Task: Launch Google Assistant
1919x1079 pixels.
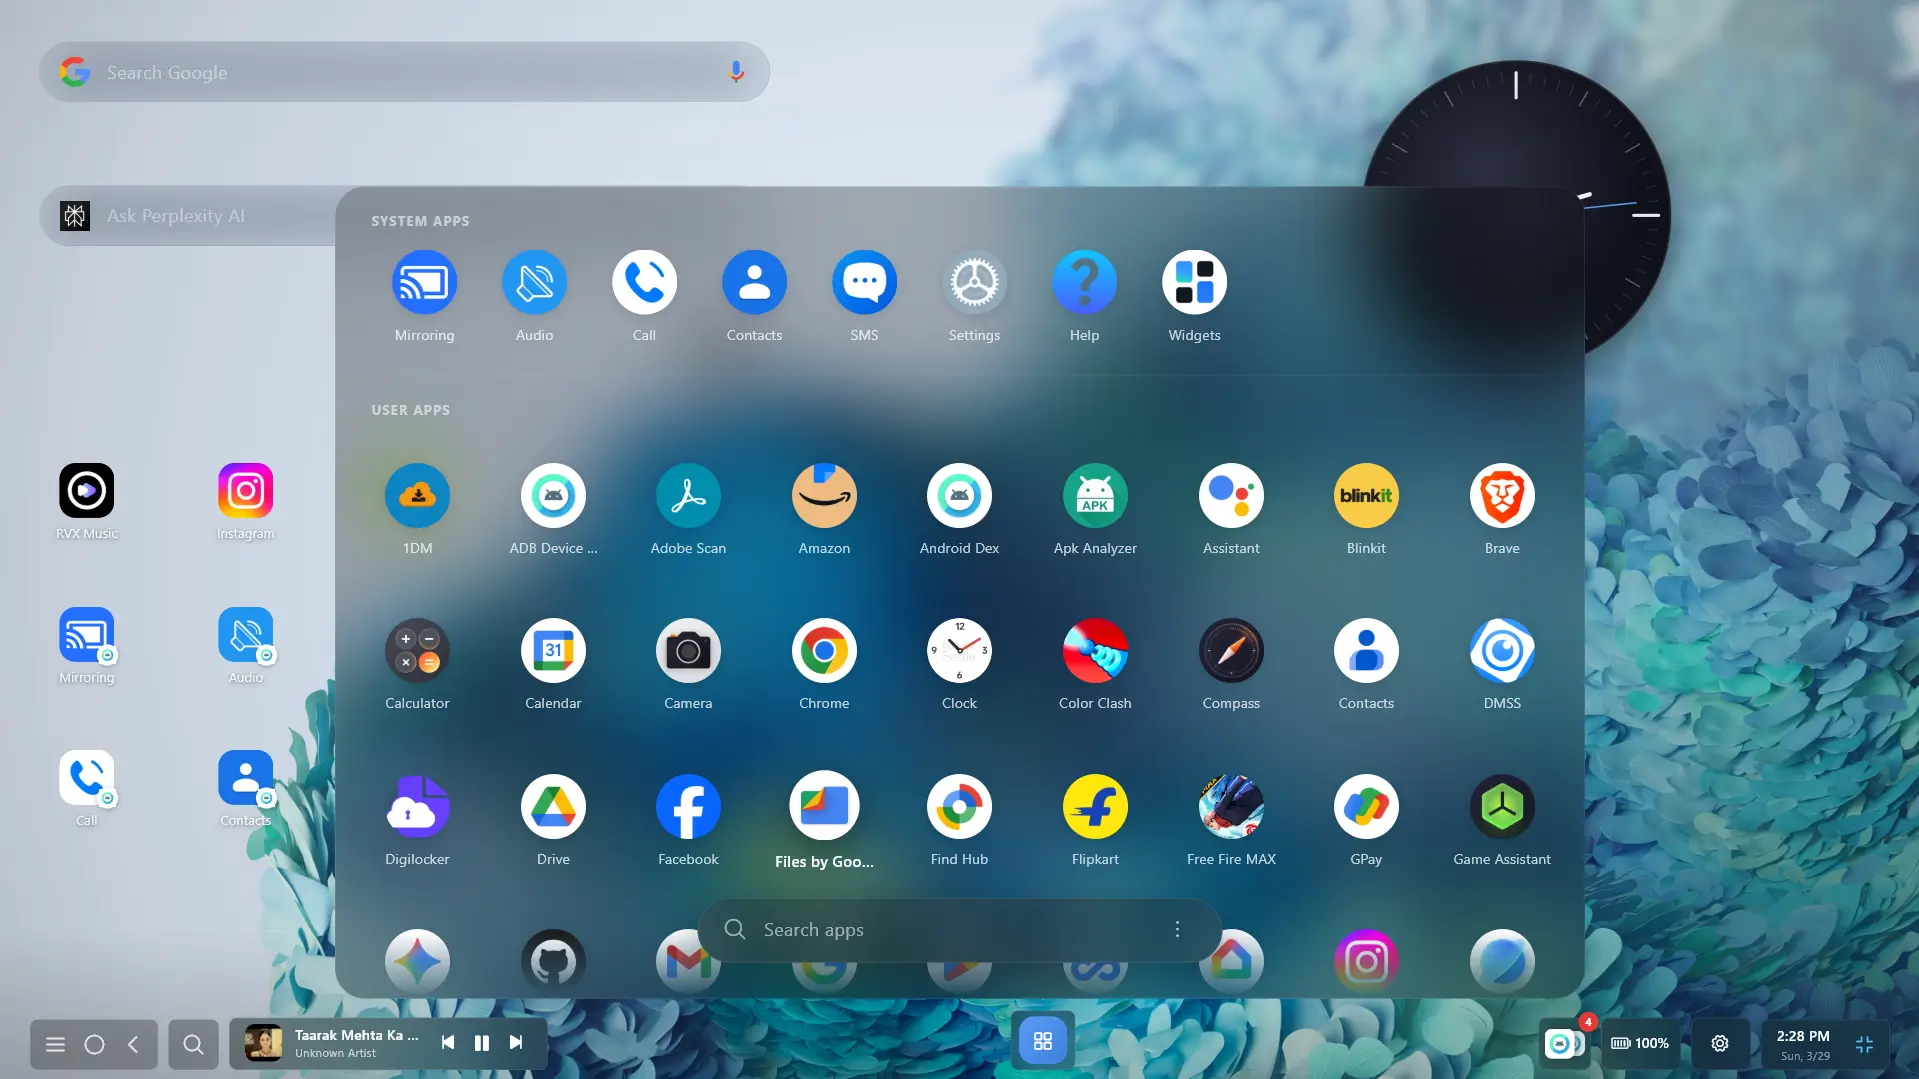Action: point(1231,496)
